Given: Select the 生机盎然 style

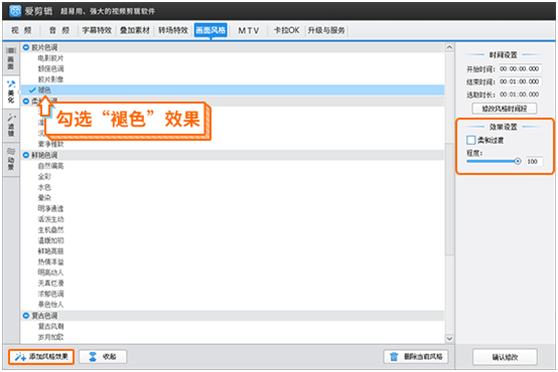Looking at the screenshot, I should point(51,230).
